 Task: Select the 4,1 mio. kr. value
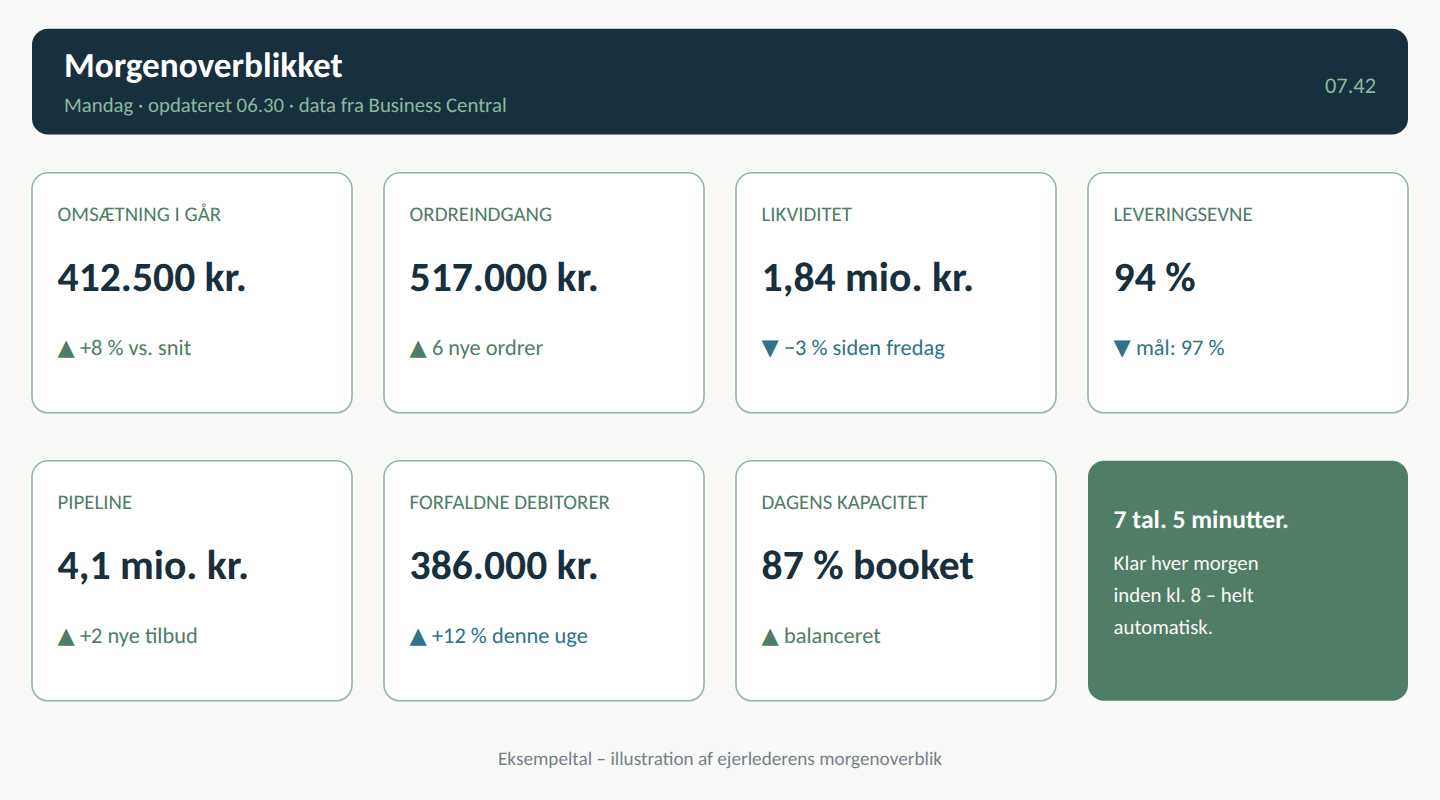click(153, 566)
